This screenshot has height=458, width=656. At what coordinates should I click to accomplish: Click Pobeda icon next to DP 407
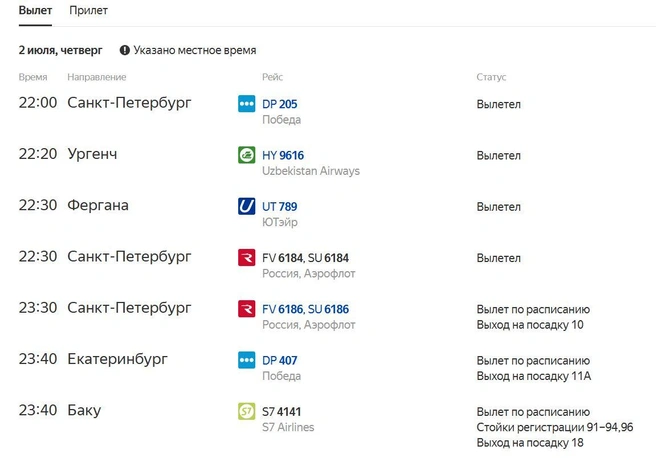point(246,360)
